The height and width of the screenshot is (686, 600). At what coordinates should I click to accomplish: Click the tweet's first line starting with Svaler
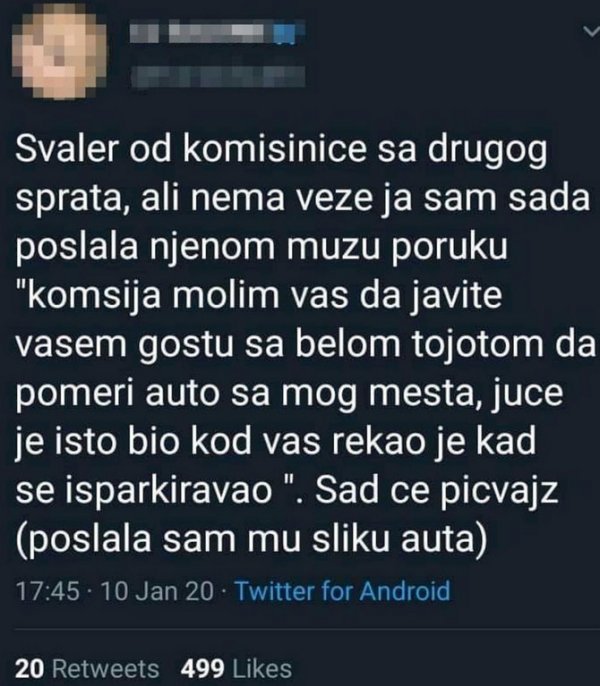point(281,151)
